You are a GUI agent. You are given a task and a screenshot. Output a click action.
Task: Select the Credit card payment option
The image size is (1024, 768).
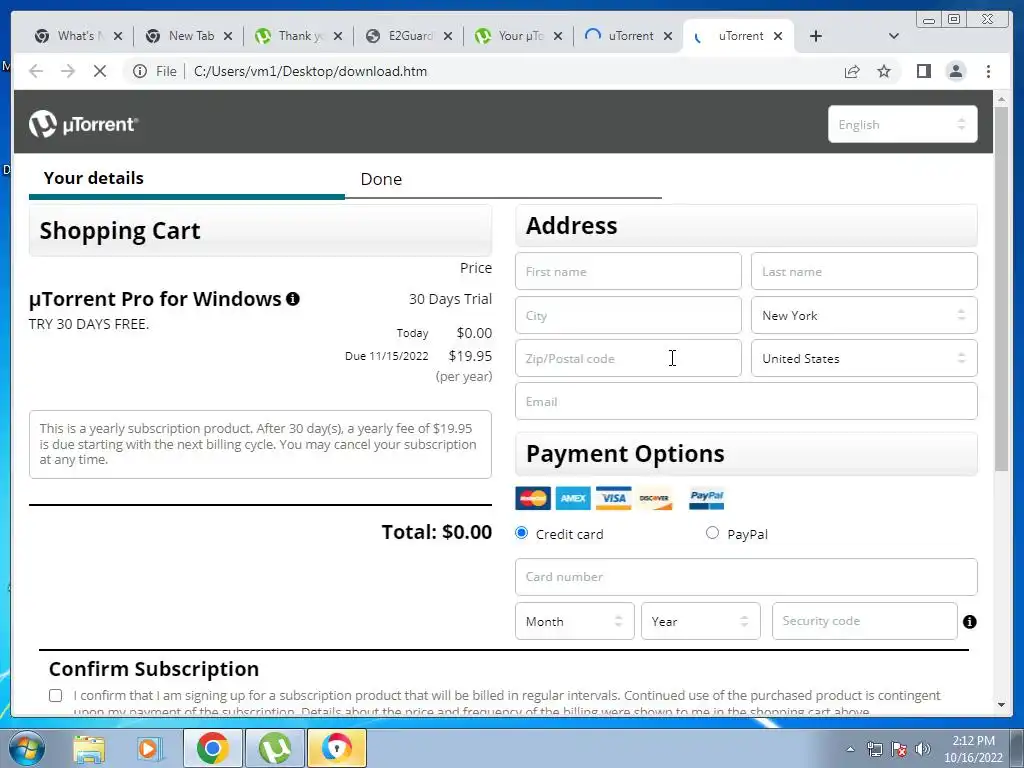pyautogui.click(x=521, y=533)
